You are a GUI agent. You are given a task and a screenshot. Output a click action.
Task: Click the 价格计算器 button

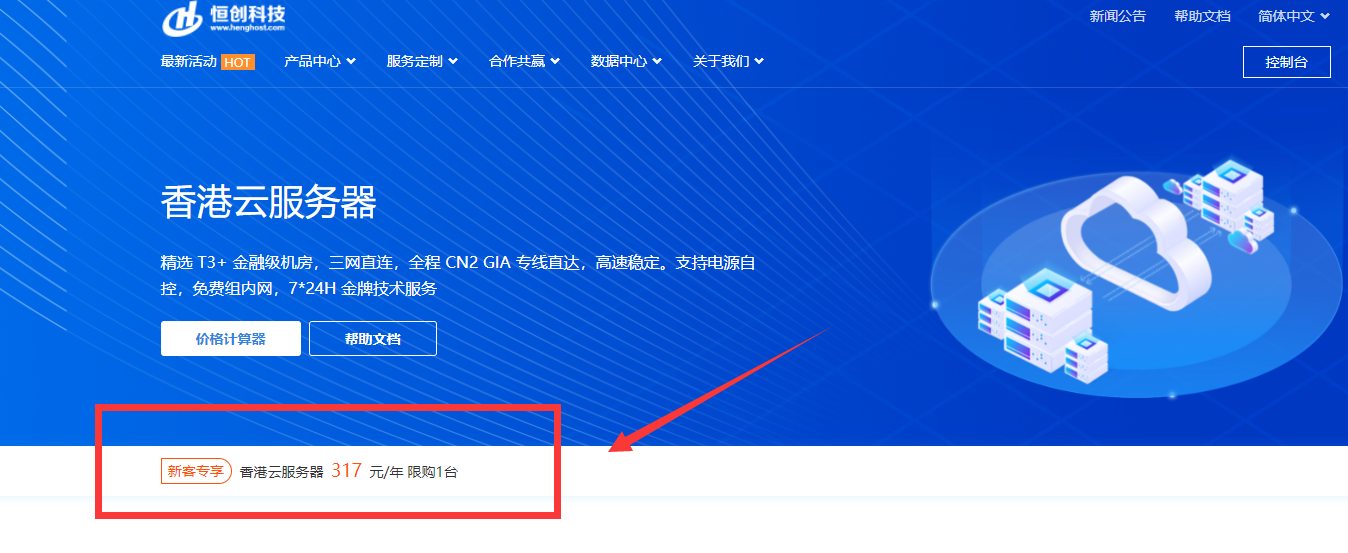(x=231, y=339)
